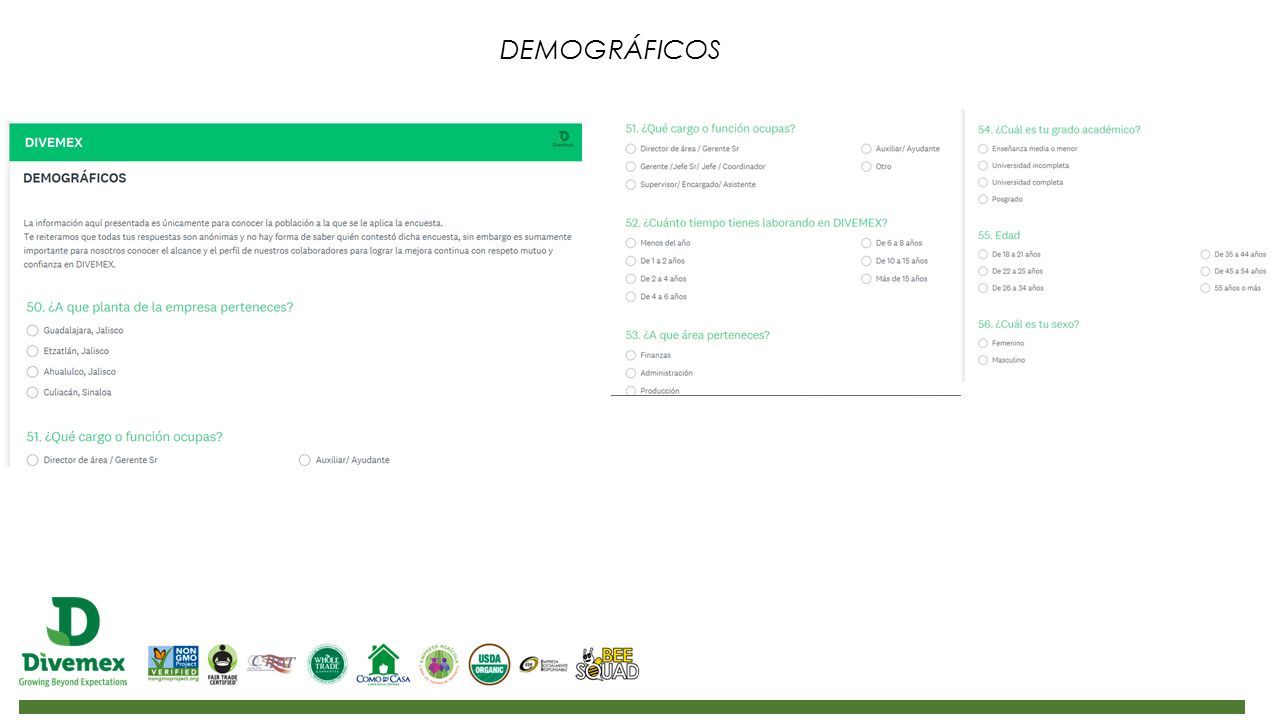
Task: Select Supervisor/ Encargado/ Asistente option
Action: pyautogui.click(x=631, y=184)
